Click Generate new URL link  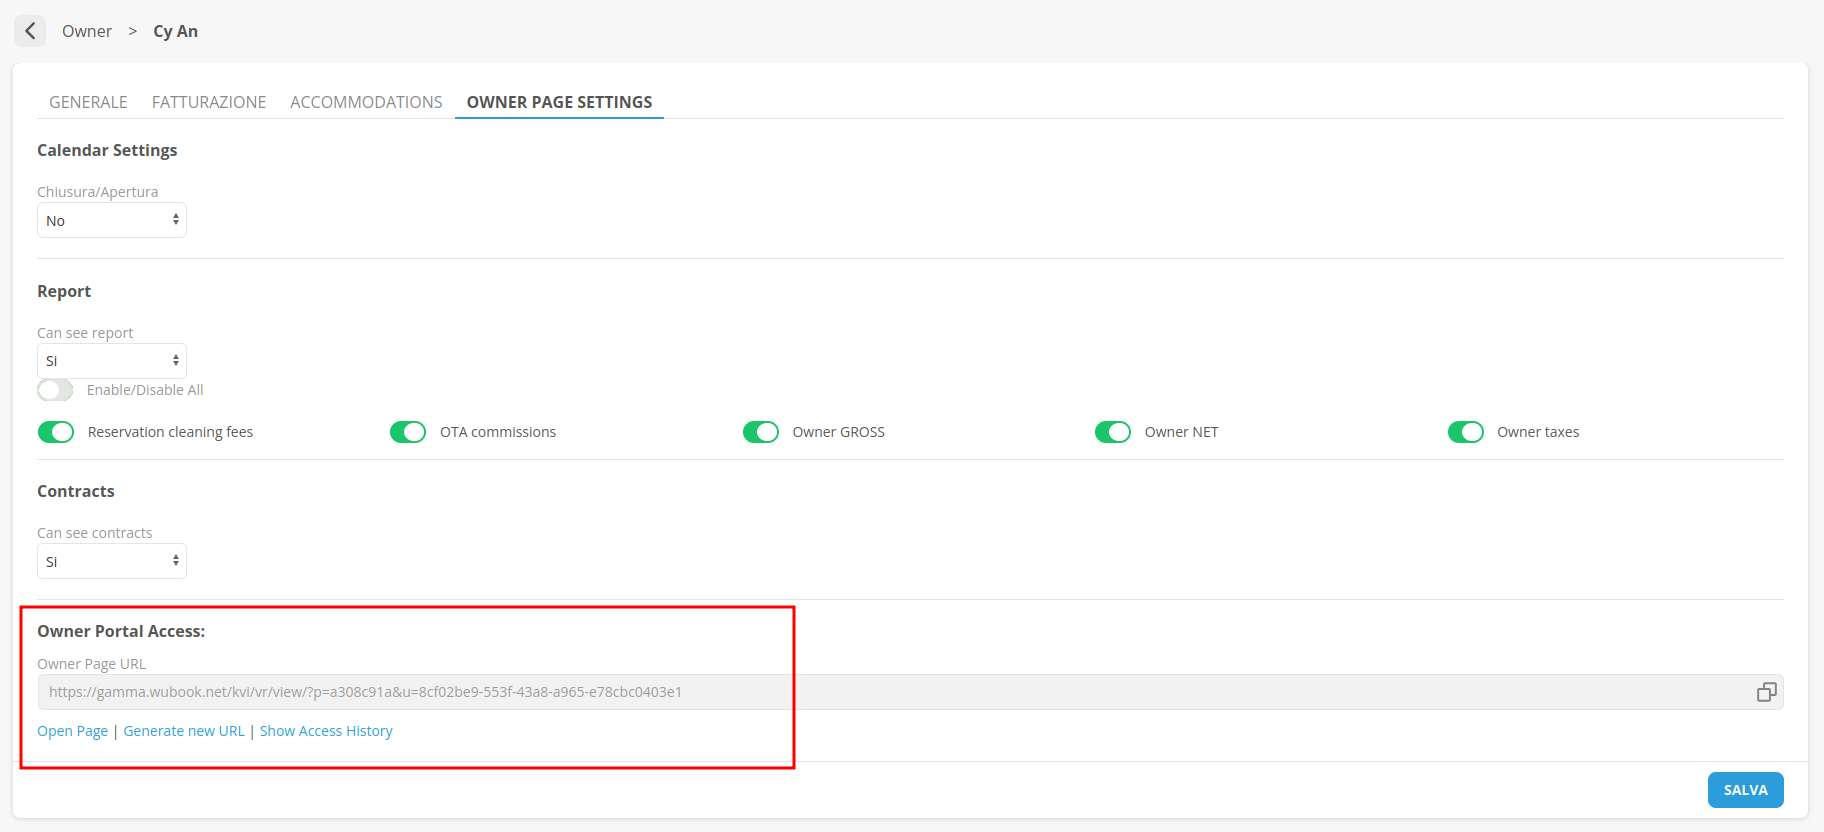(x=184, y=731)
